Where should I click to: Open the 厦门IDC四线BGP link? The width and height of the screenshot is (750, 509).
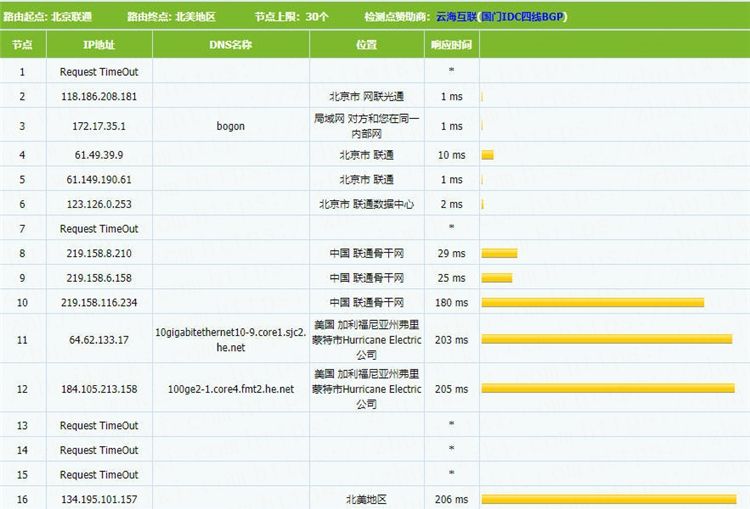click(x=522, y=16)
